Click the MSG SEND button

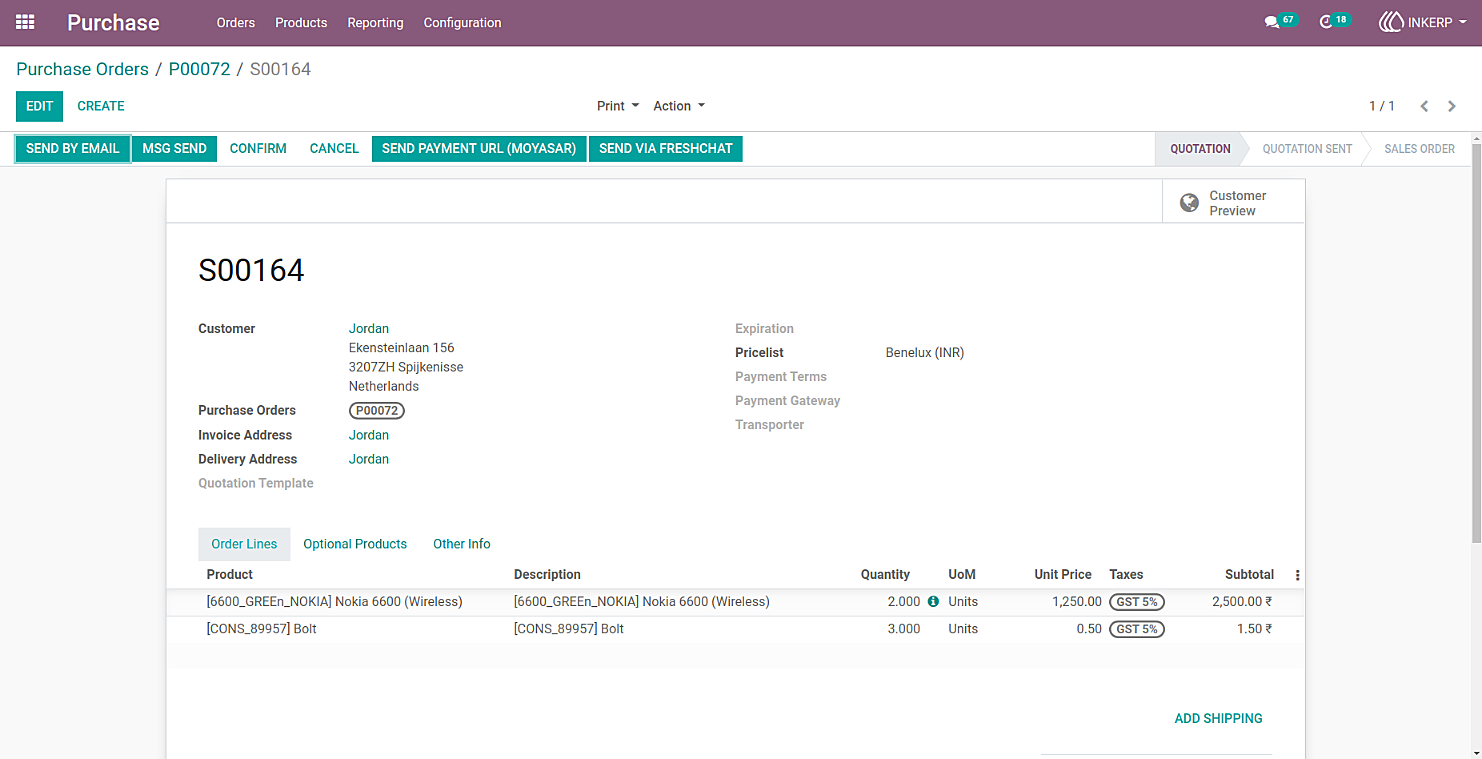[x=174, y=148]
